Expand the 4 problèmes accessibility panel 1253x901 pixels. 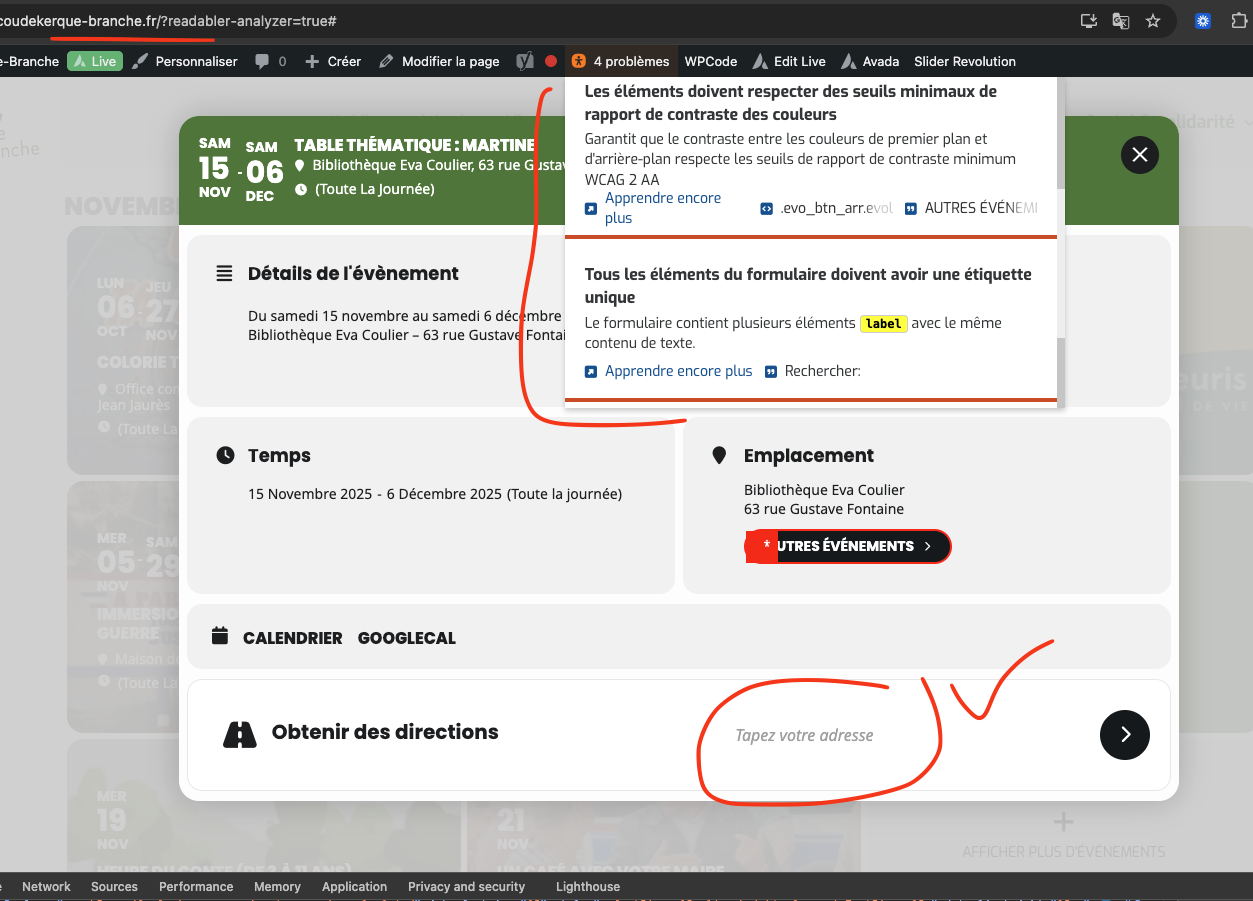click(x=621, y=61)
